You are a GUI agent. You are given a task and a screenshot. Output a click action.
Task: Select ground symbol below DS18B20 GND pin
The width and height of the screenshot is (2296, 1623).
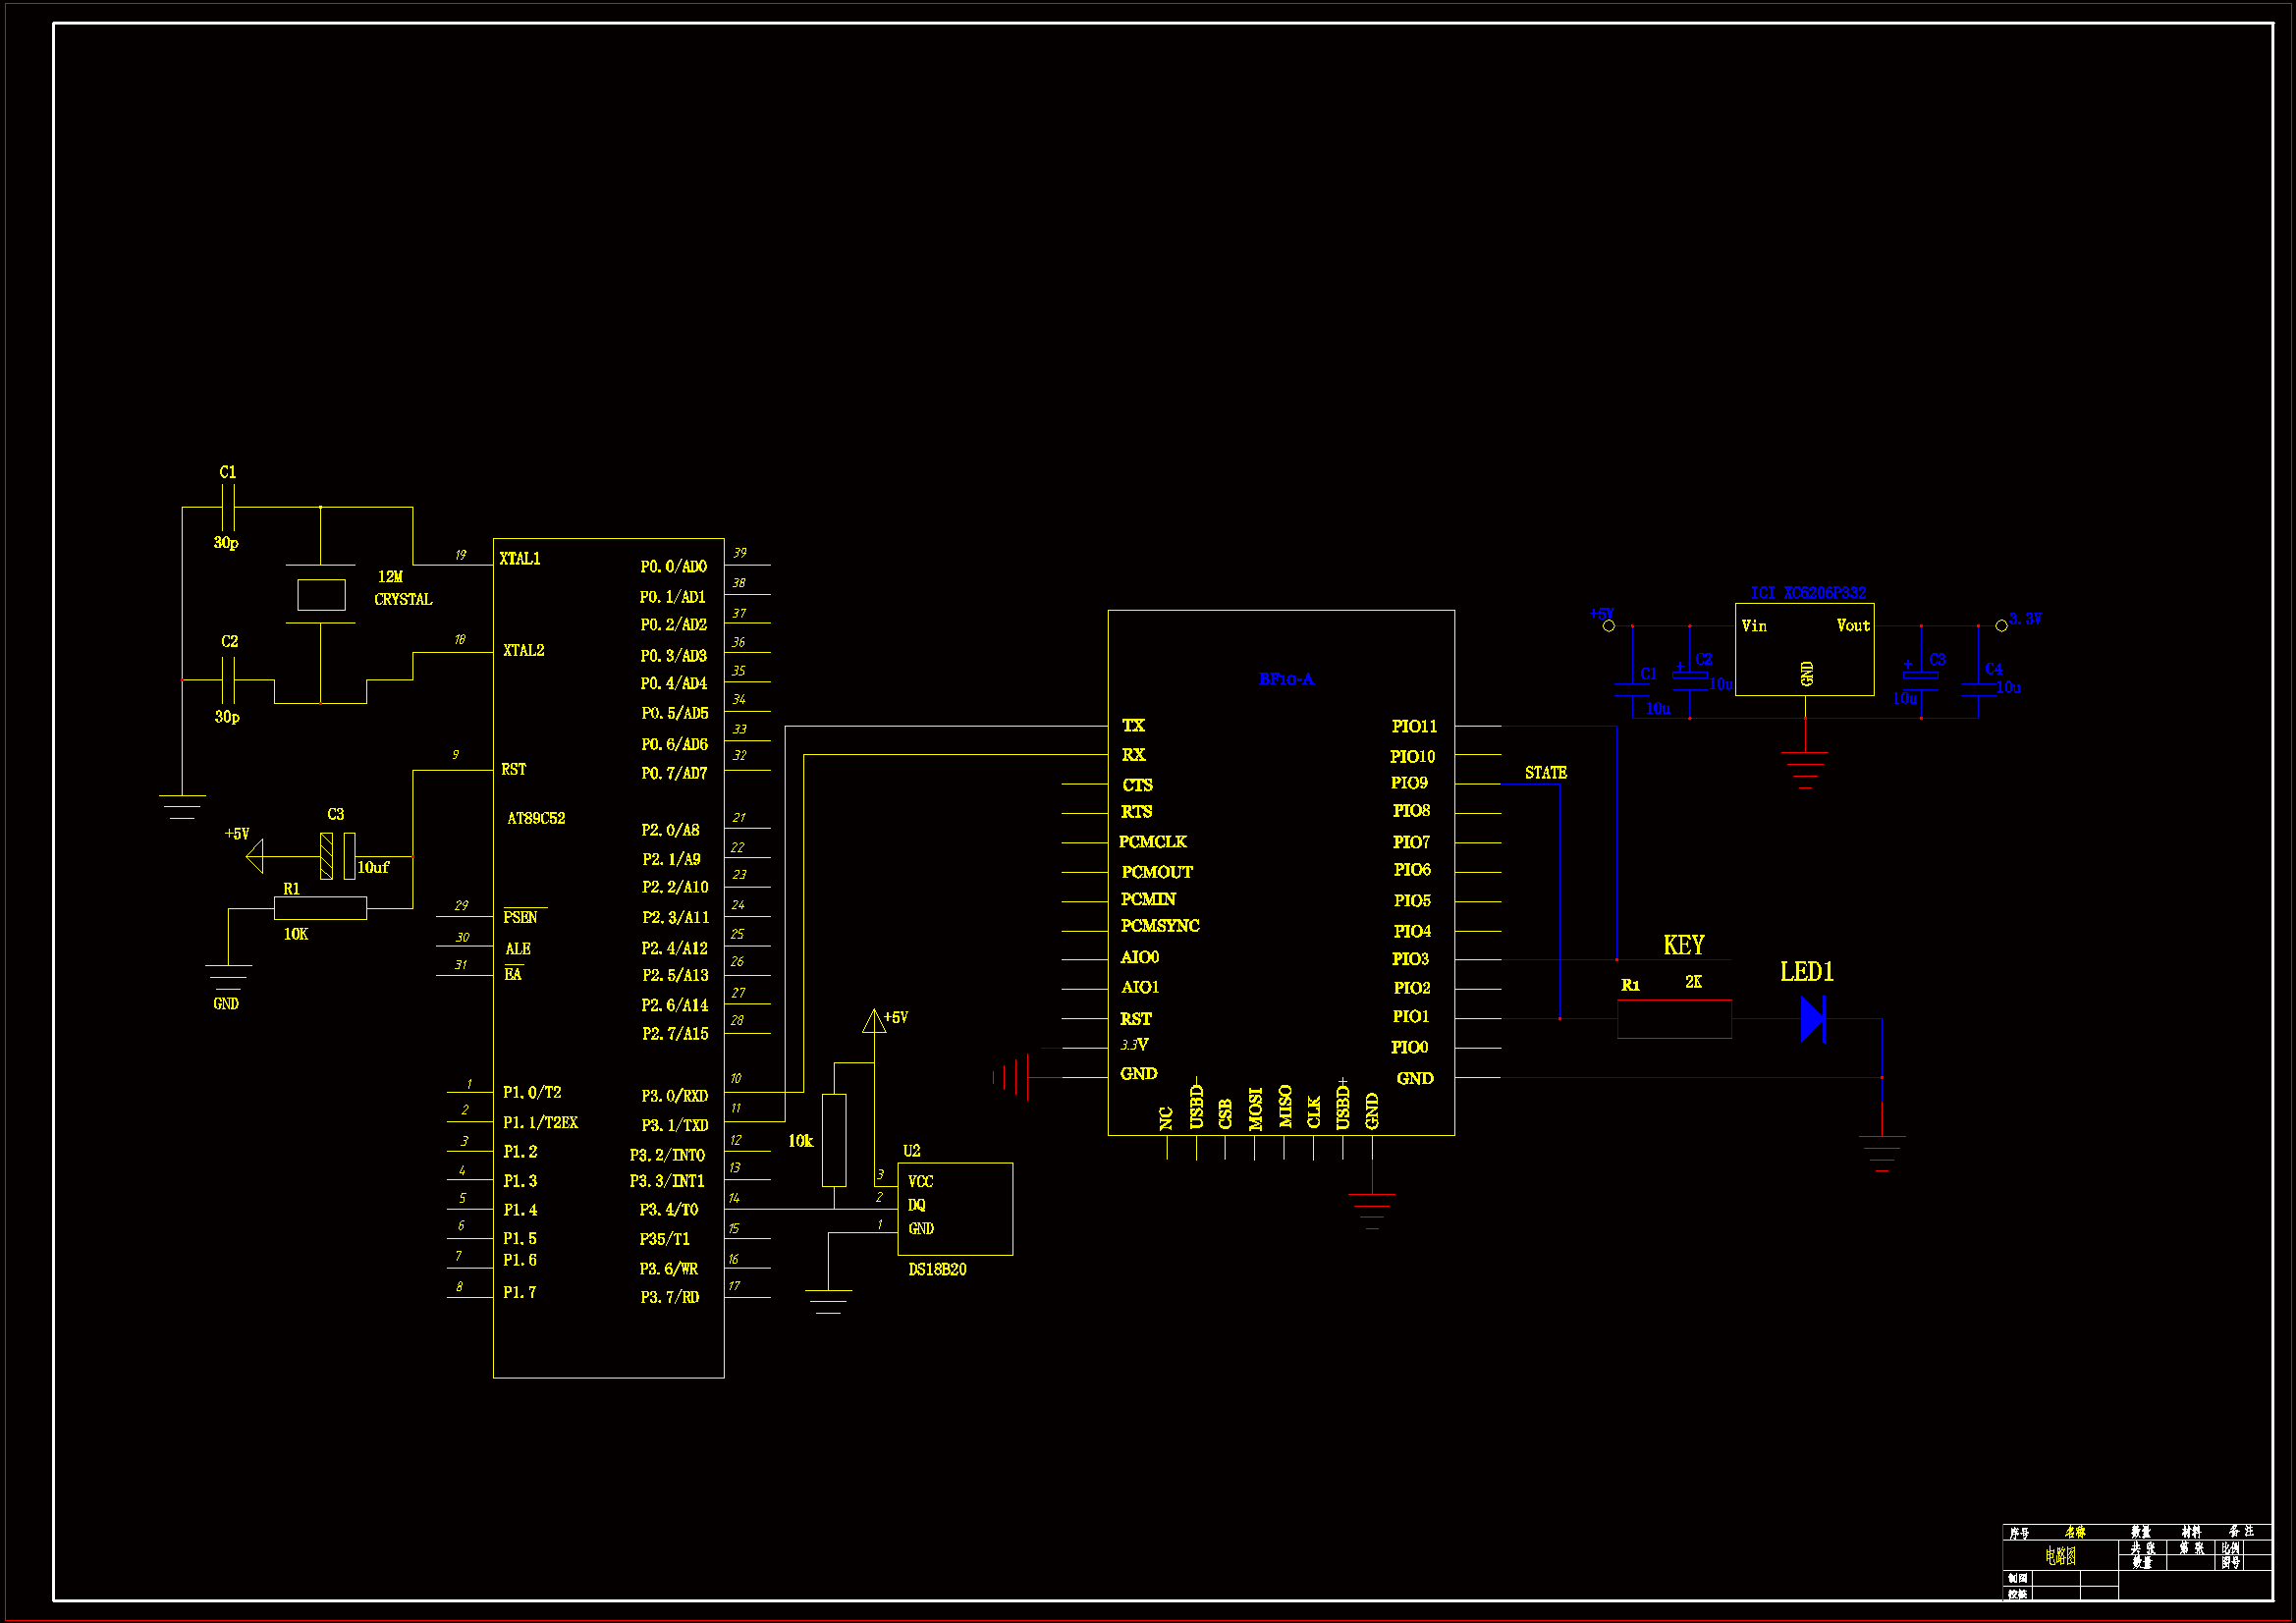(828, 1301)
